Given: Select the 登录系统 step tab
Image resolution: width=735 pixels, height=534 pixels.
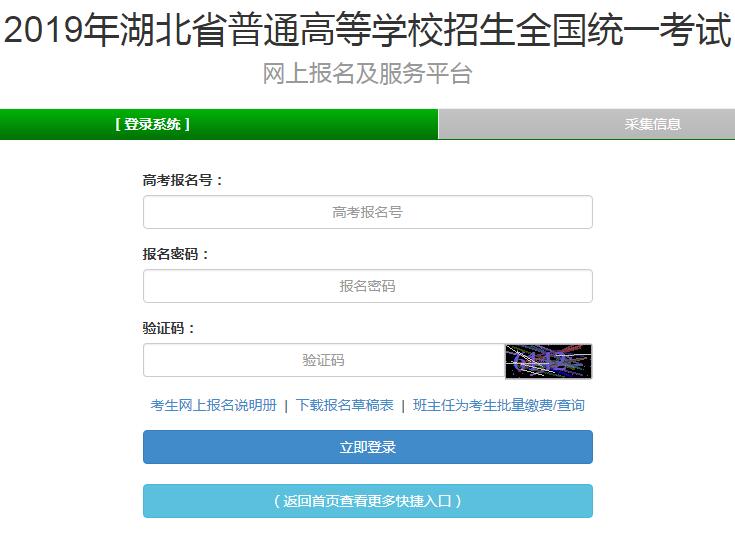Looking at the screenshot, I should coord(219,124).
